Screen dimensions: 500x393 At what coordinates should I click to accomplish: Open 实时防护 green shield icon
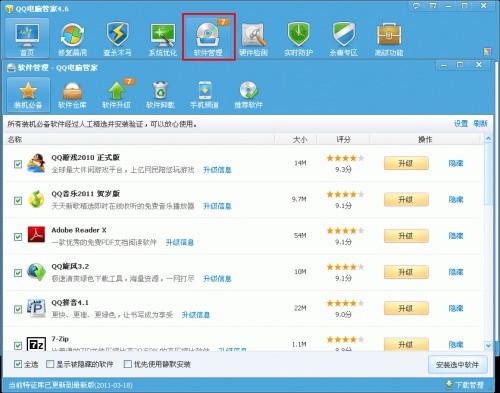(x=299, y=38)
